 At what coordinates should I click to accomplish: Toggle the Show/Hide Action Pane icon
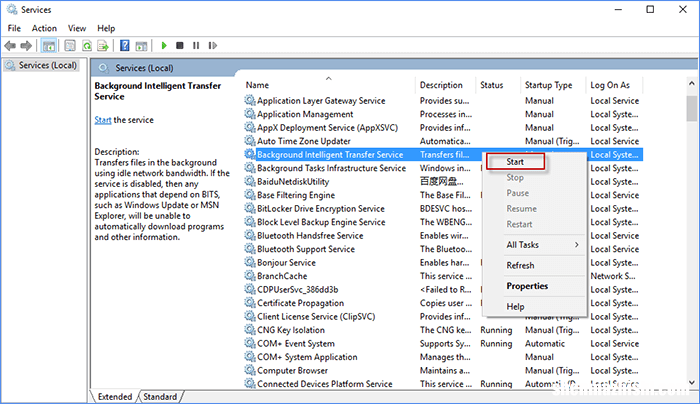(x=142, y=46)
